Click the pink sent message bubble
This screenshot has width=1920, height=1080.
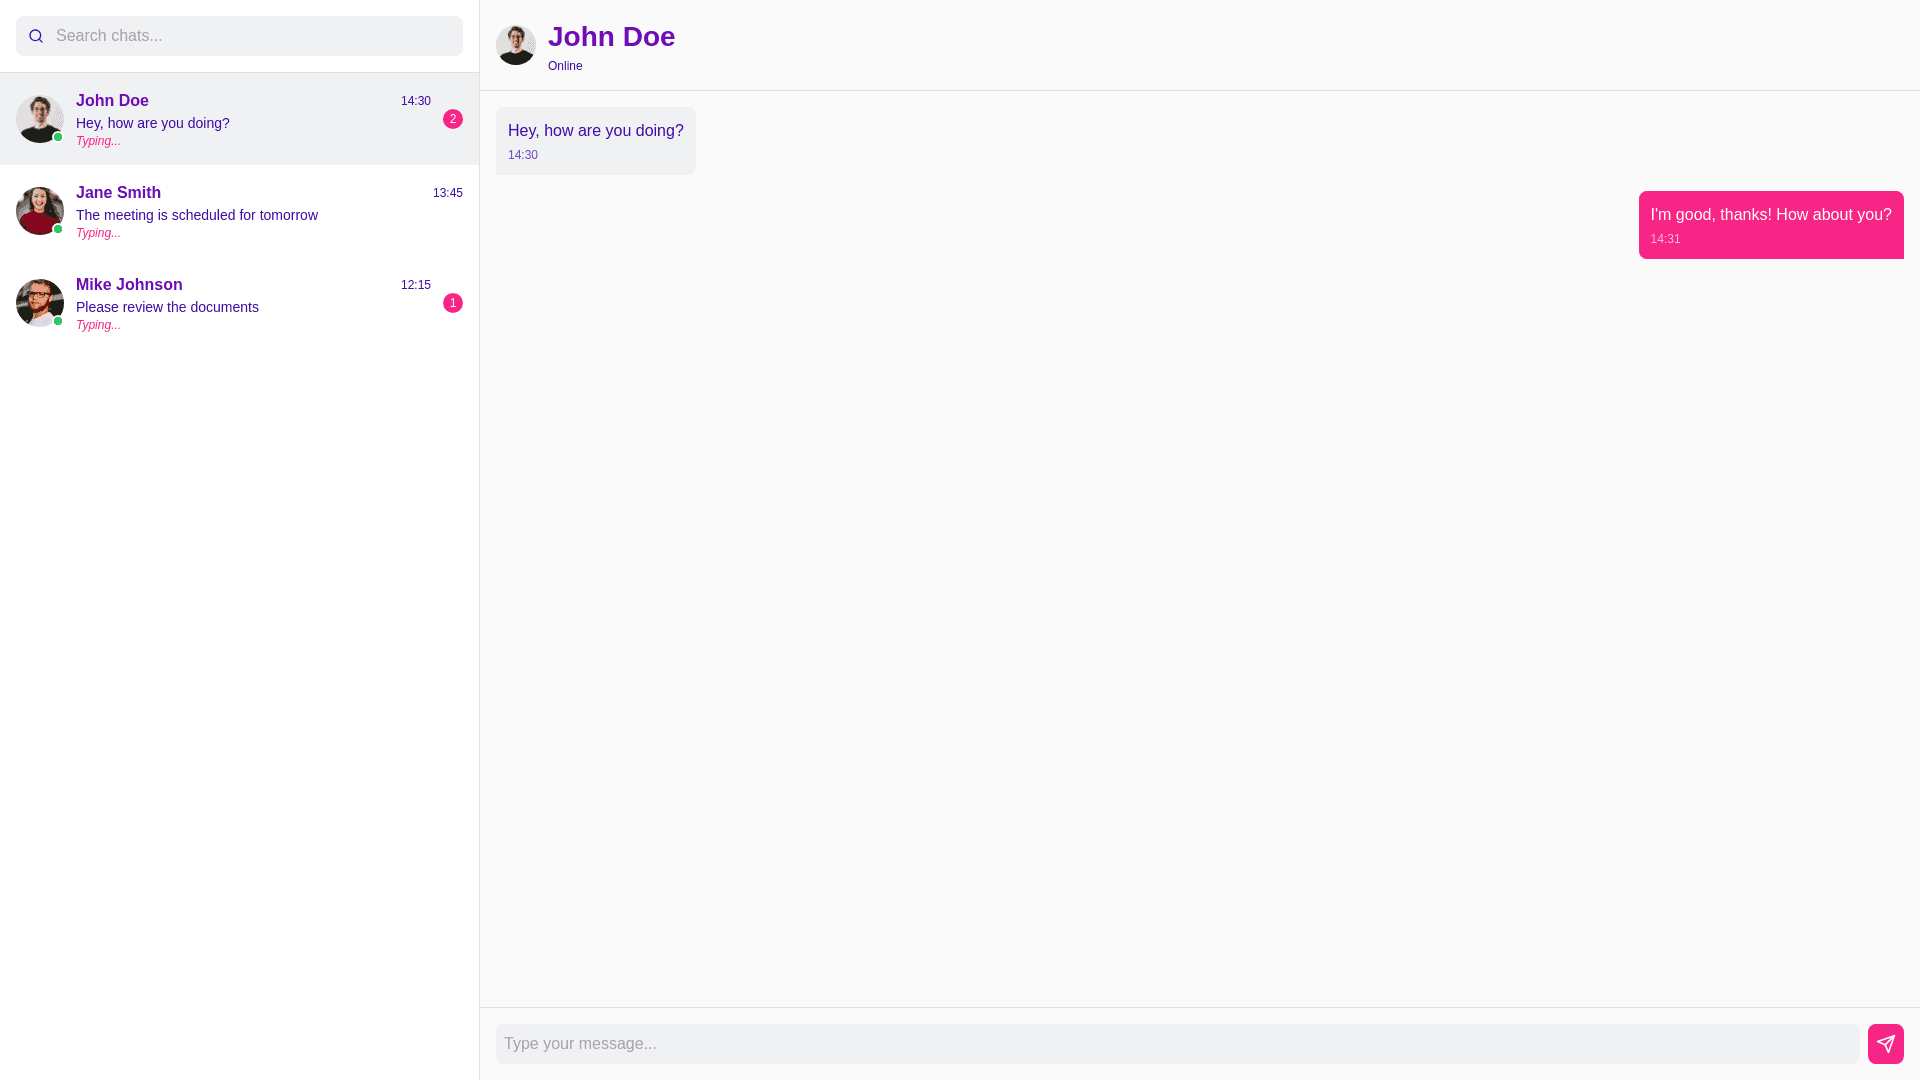(x=1770, y=224)
